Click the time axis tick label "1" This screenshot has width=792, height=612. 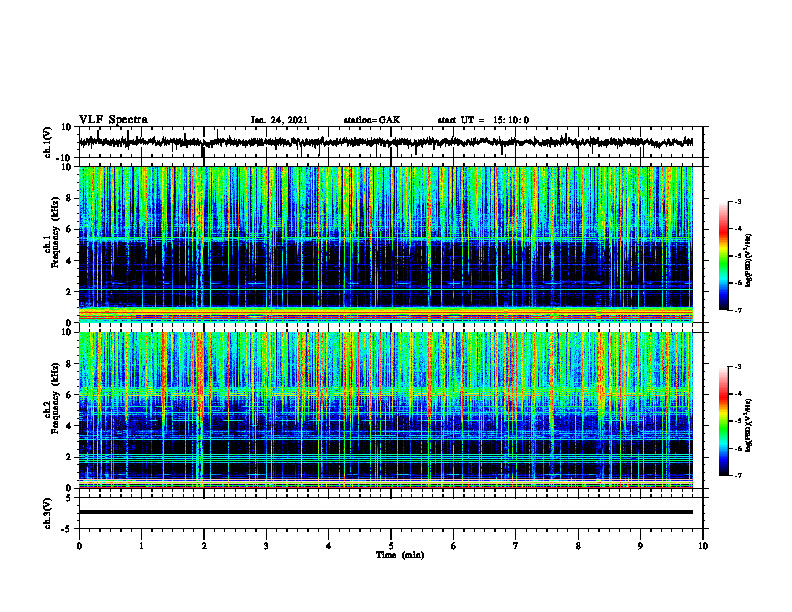point(141,546)
